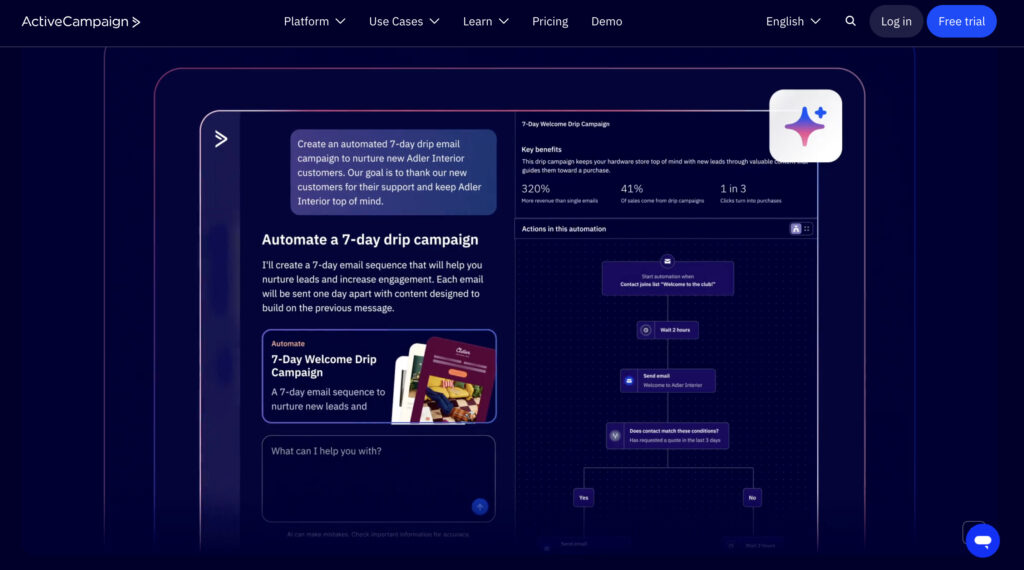Image resolution: width=1024 pixels, height=570 pixels.
Task: Click the Start automation trigger node
Action: pyautogui.click(x=667, y=279)
